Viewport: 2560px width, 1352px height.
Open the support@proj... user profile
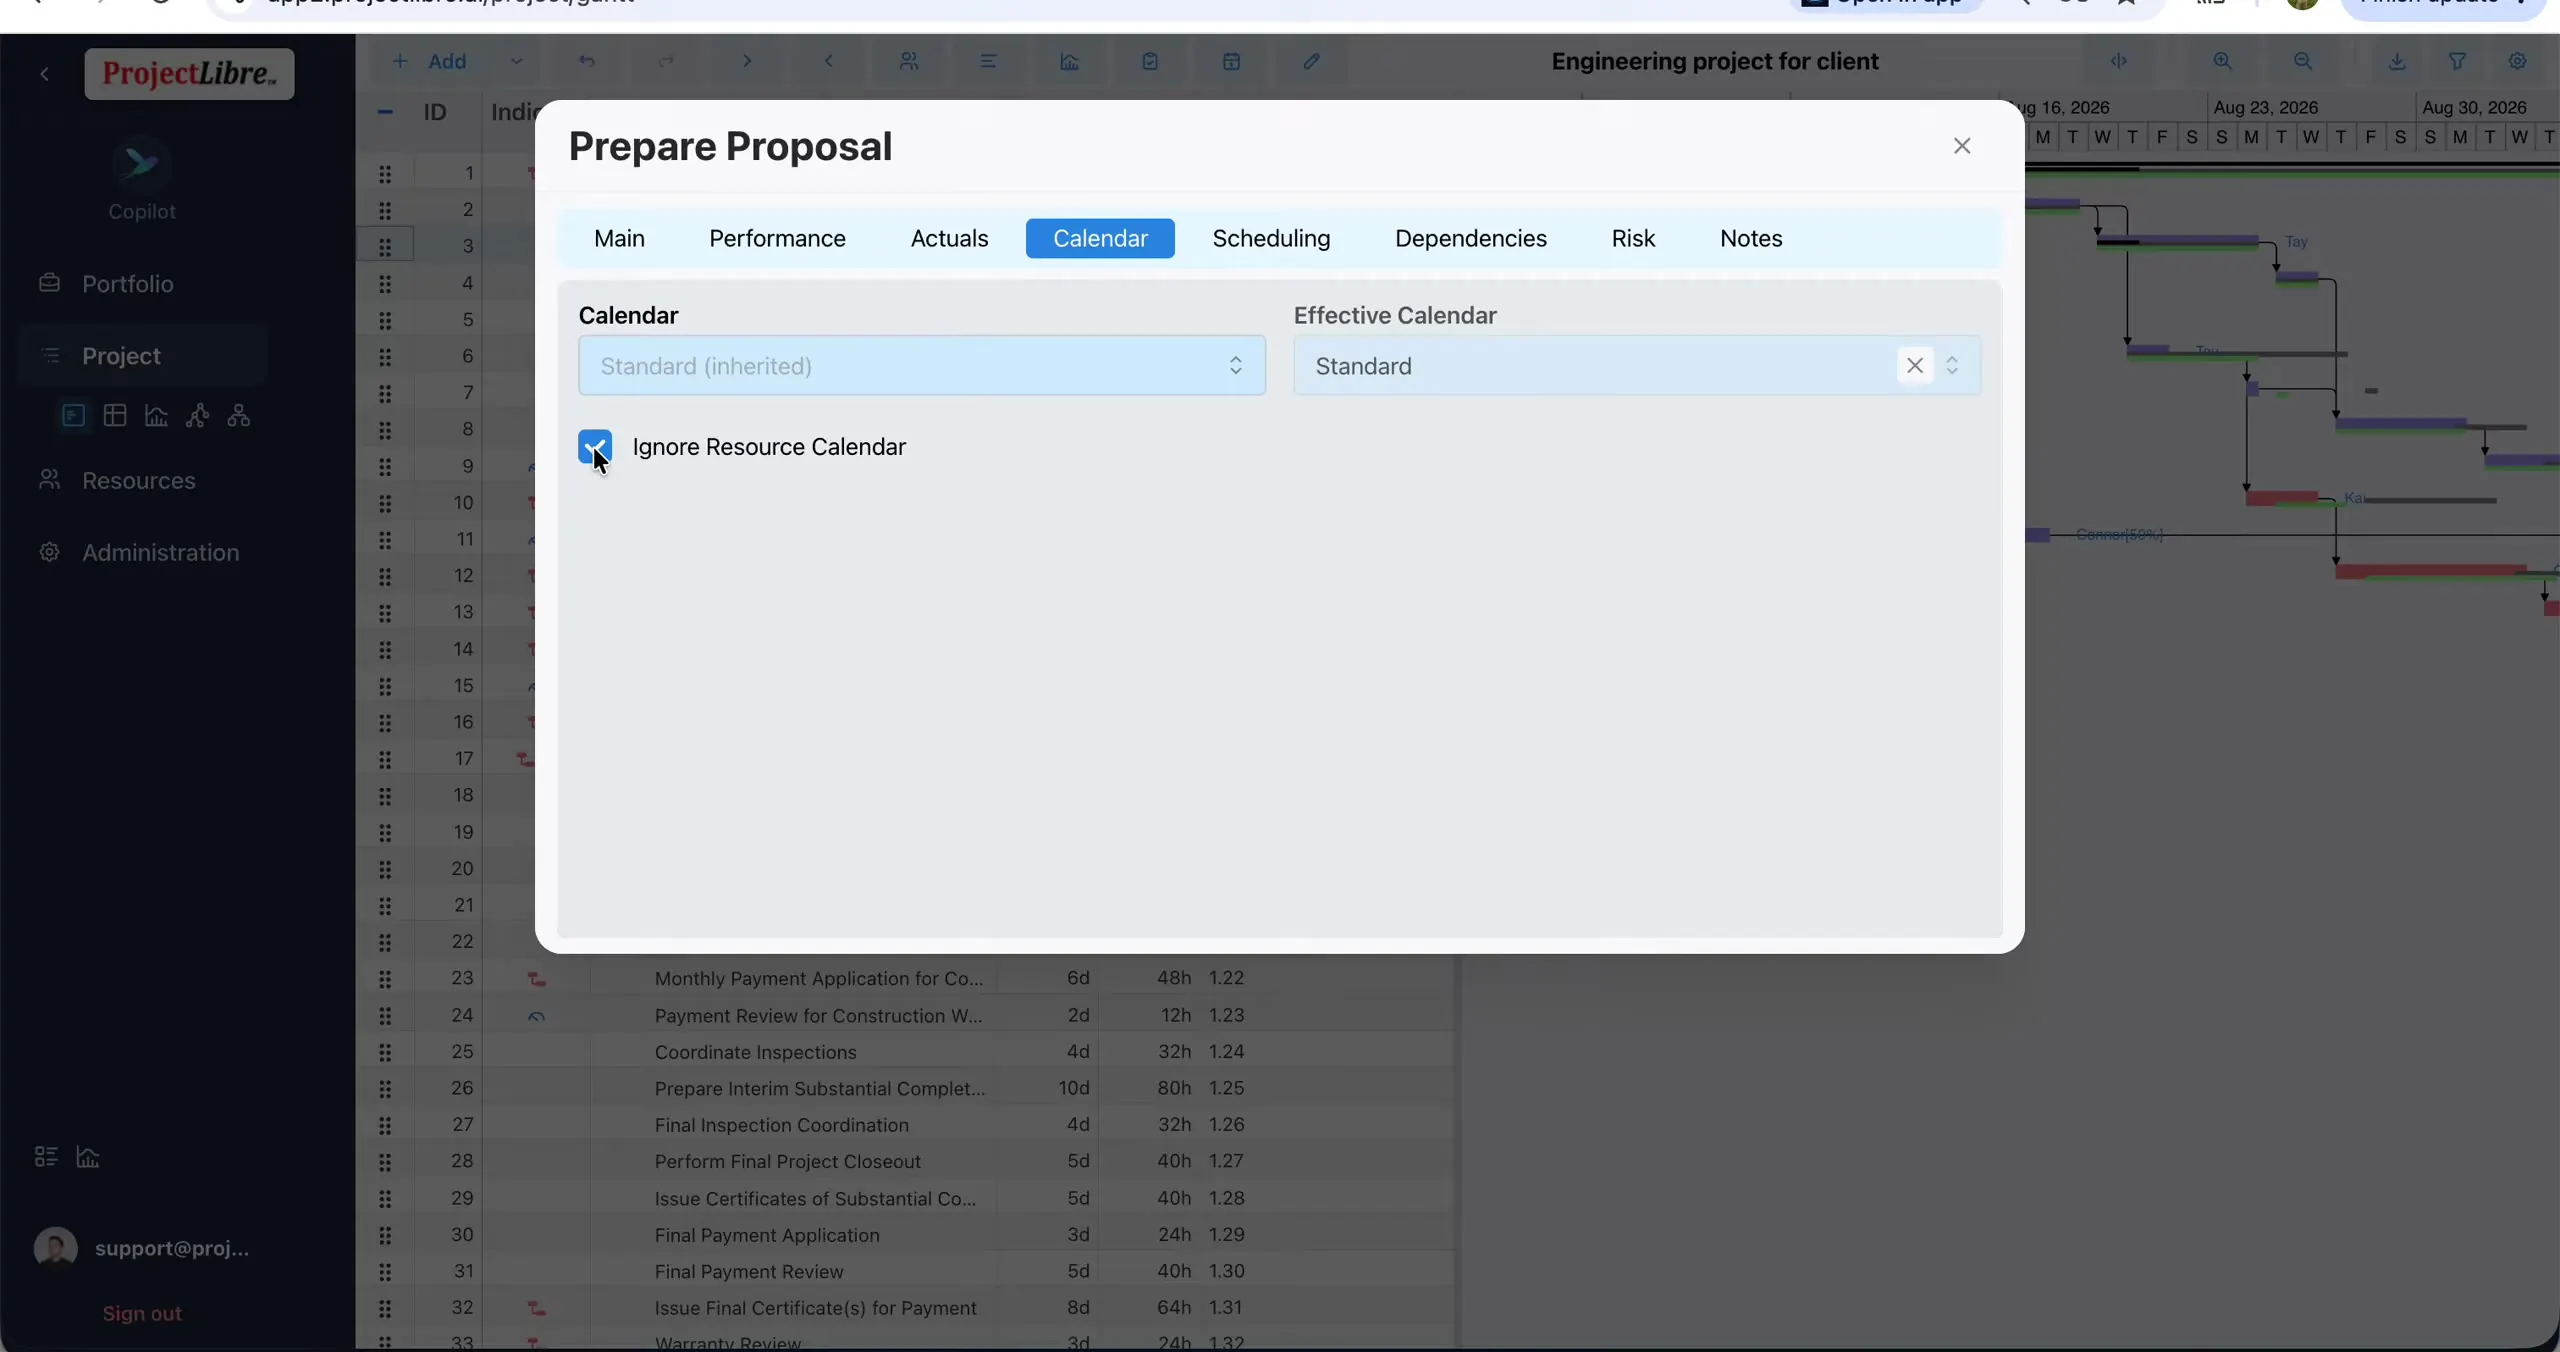click(142, 1248)
